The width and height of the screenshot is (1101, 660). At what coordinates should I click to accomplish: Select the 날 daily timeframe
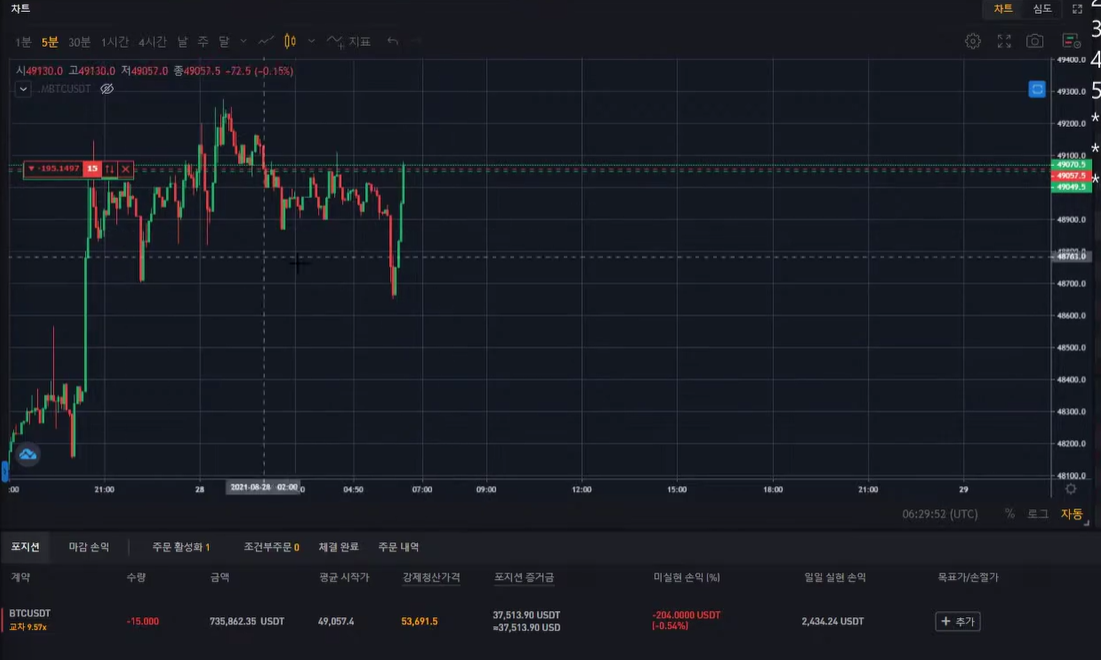point(183,42)
